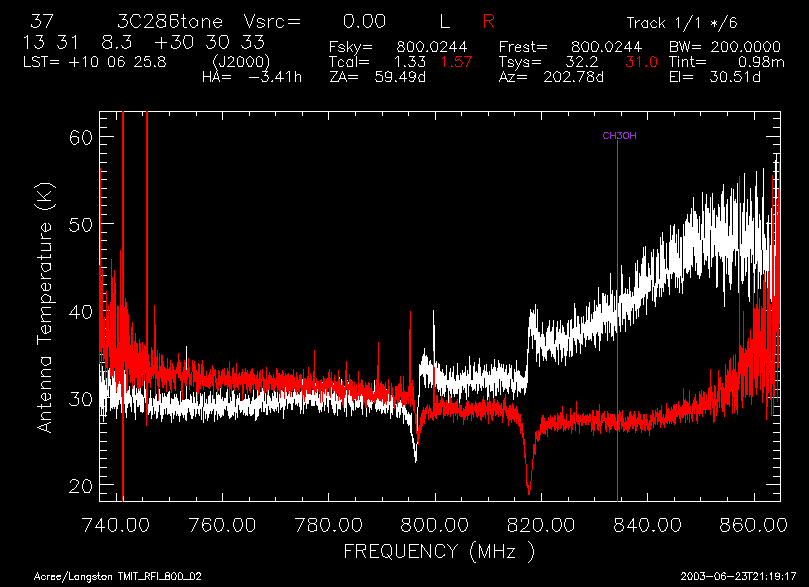This screenshot has height=587, width=809.
Task: Click the white L polarization label
Action: click(x=445, y=22)
